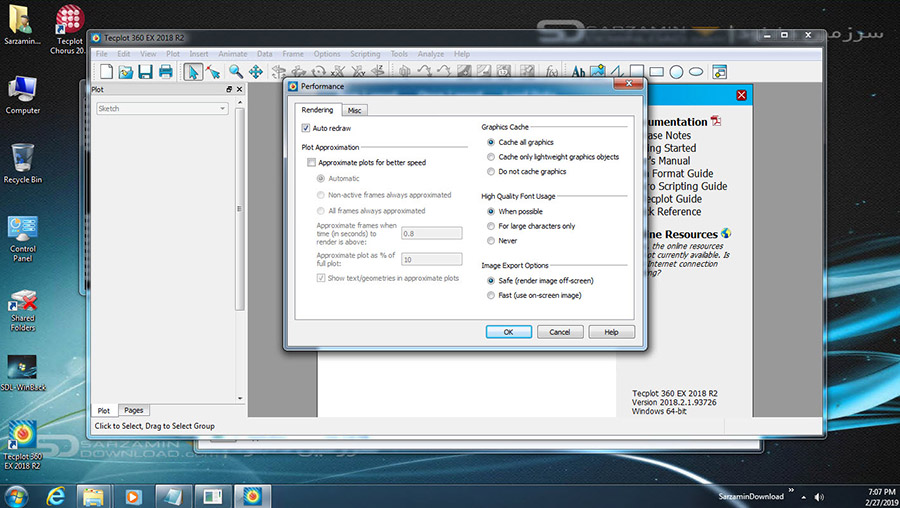This screenshot has width=900, height=508.
Task: Select Cache only lightweight graphics objects
Action: (491, 157)
